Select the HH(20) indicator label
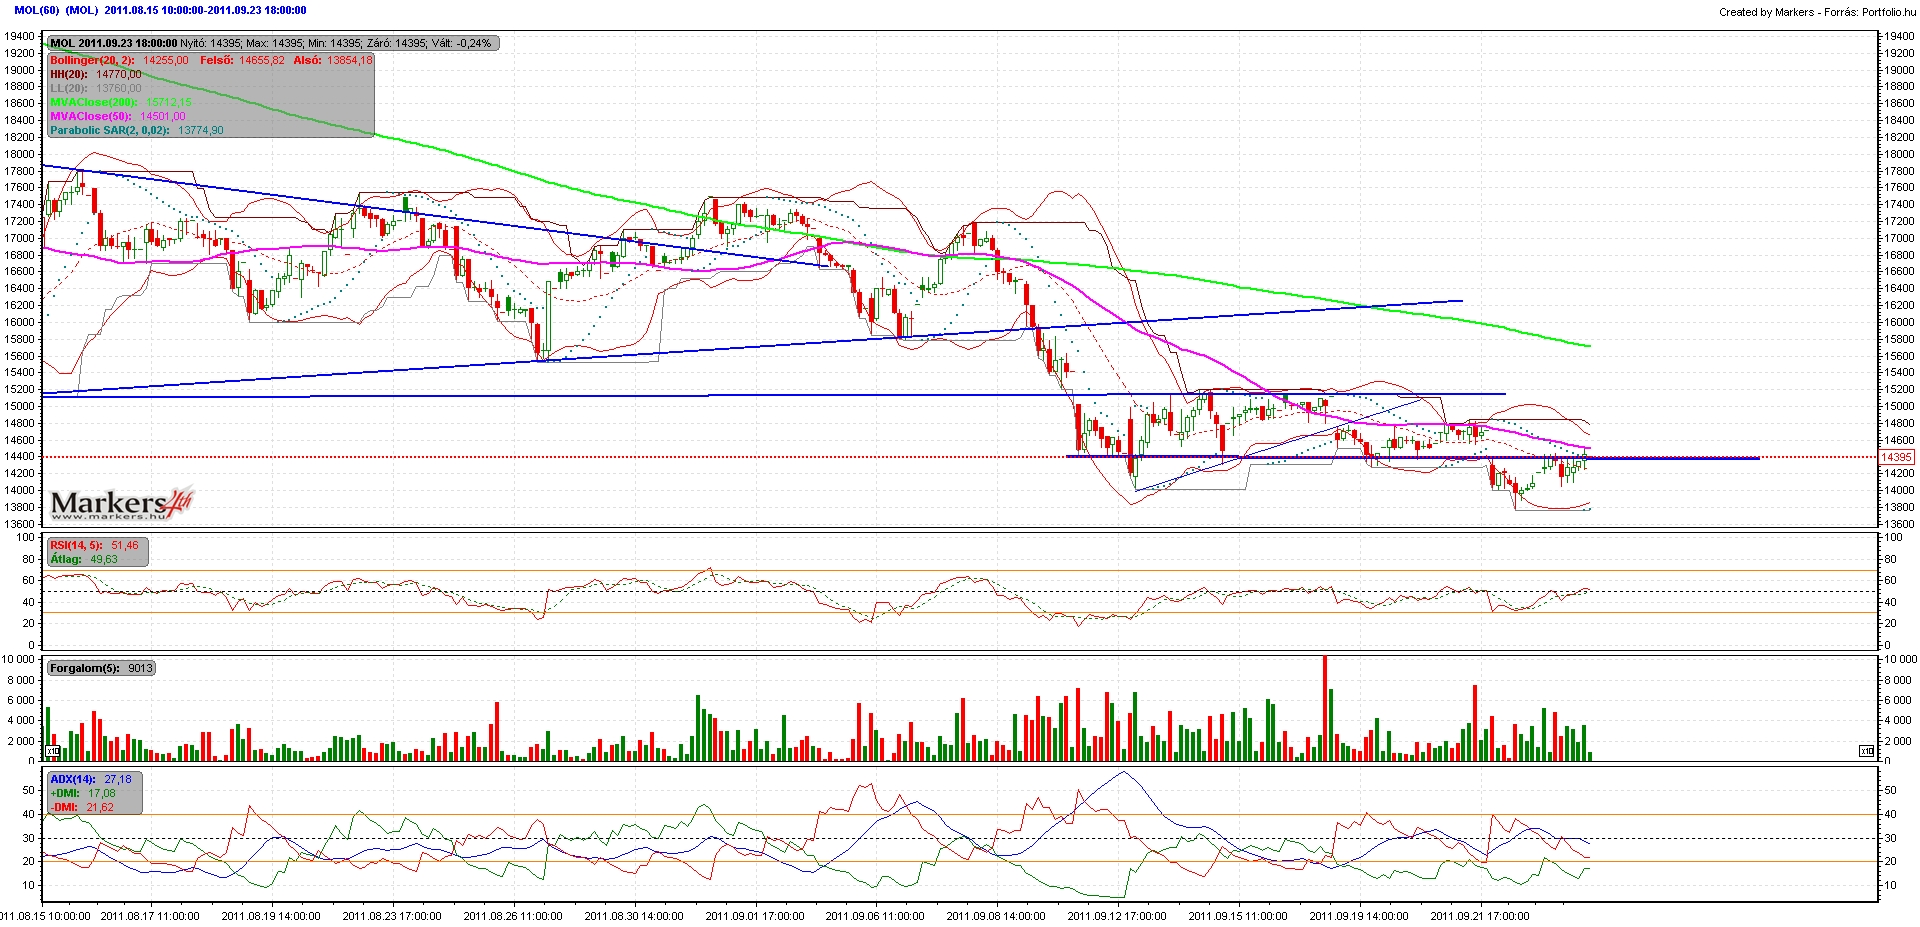Screen dimensions: 1920x927 click(x=69, y=74)
